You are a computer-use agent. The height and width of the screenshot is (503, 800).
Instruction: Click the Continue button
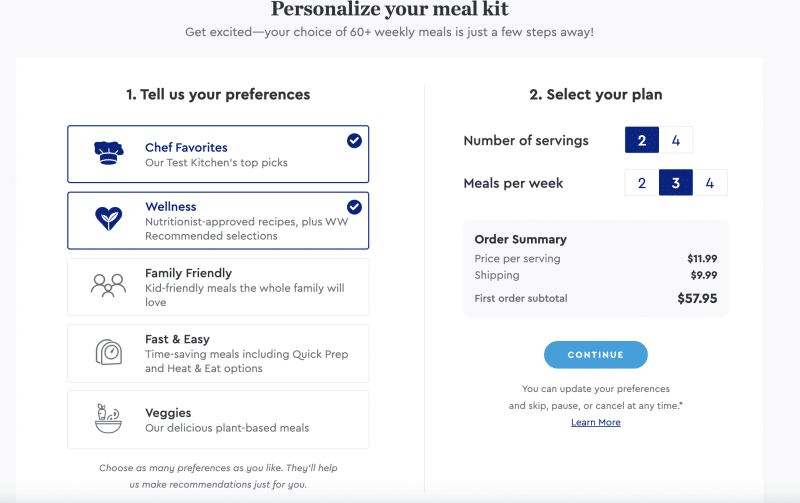(596, 355)
